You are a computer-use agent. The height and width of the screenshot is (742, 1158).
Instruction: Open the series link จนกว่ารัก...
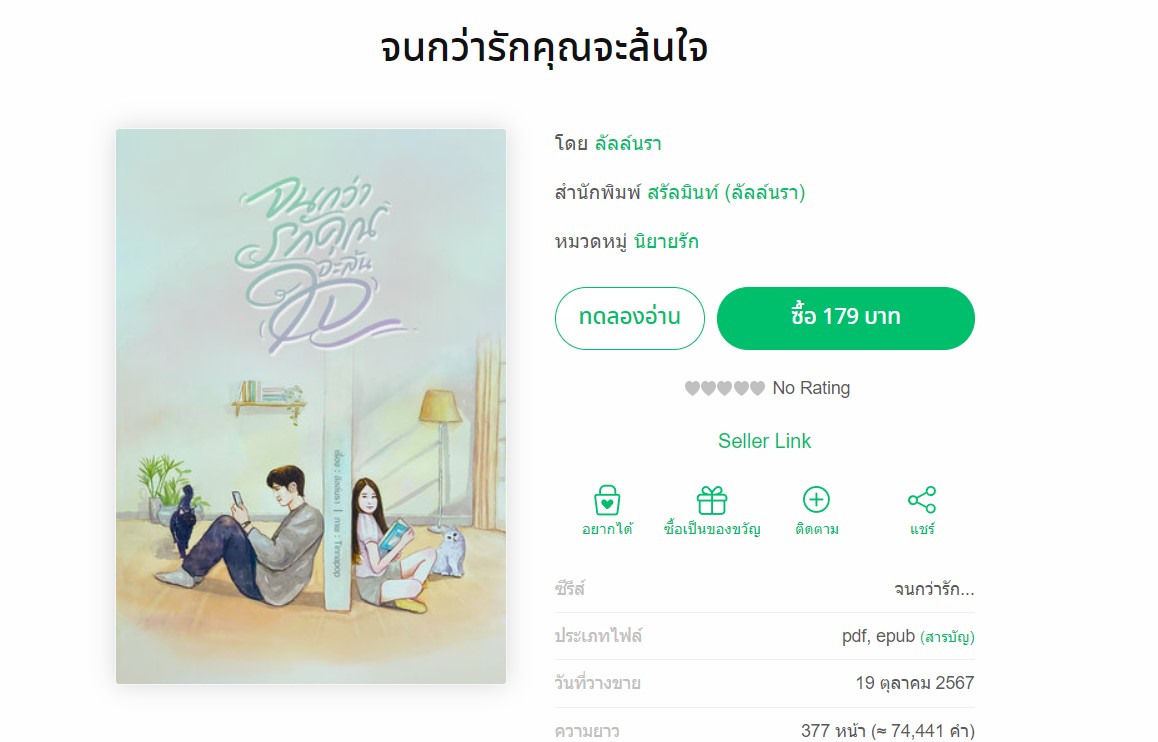tap(933, 589)
